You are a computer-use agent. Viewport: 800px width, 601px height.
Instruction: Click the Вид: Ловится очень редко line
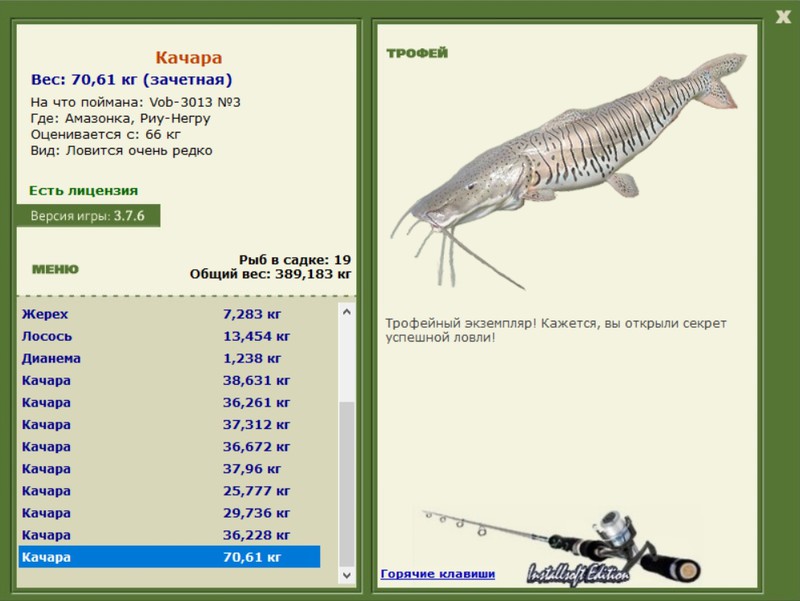(x=121, y=151)
